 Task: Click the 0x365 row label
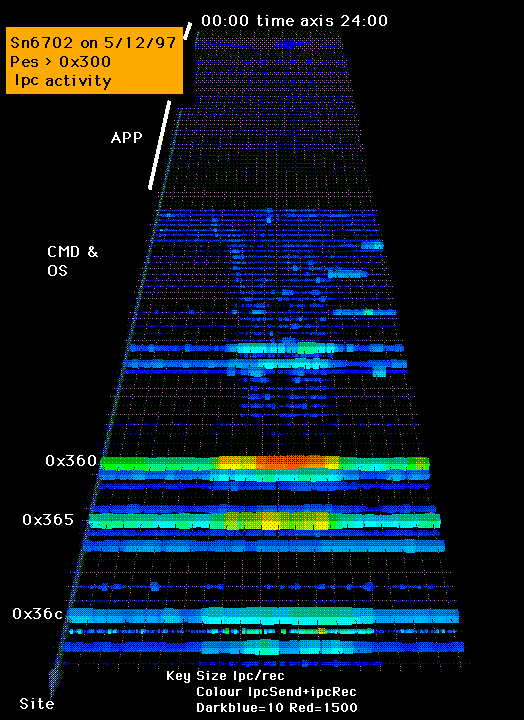(x=48, y=519)
